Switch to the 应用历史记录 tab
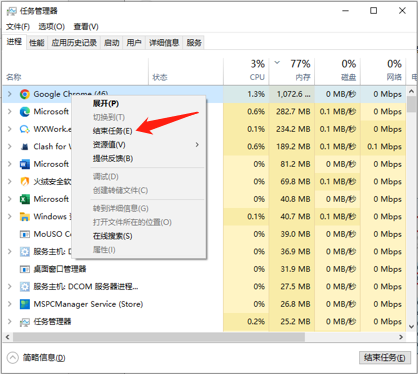The width and height of the screenshot is (418, 374). coord(74,43)
